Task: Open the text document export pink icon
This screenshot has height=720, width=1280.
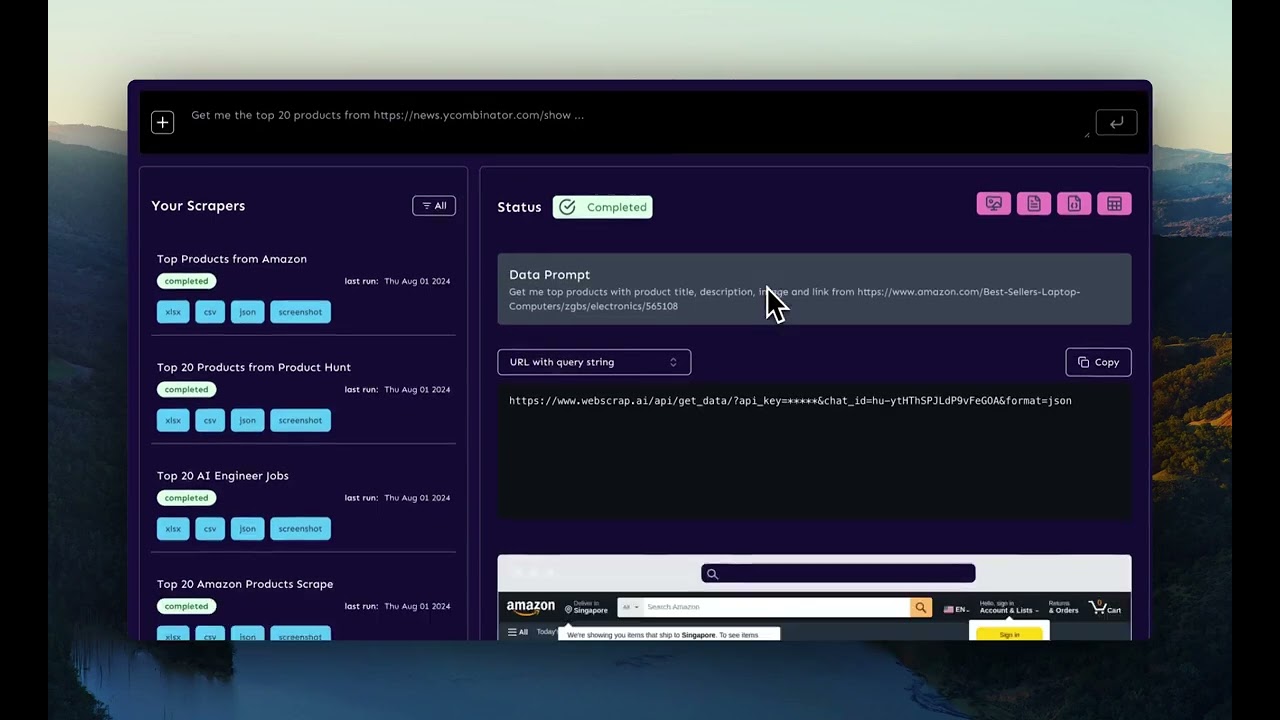Action: tap(1034, 204)
